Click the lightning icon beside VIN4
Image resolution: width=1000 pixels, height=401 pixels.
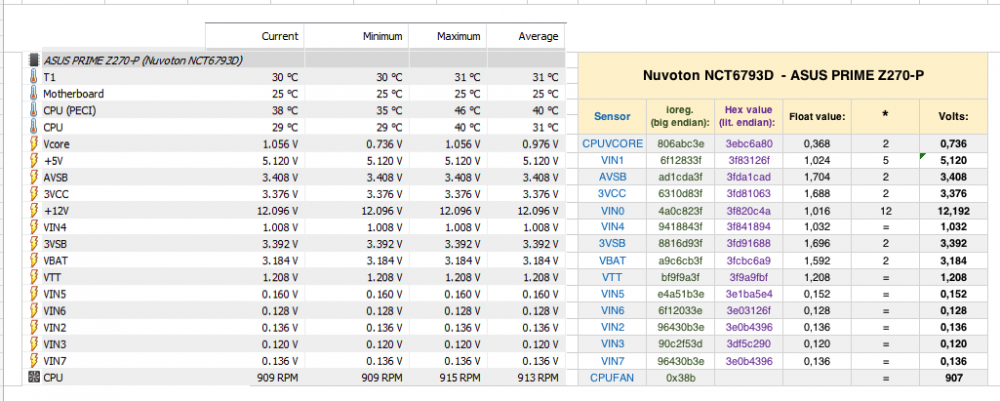point(34,226)
